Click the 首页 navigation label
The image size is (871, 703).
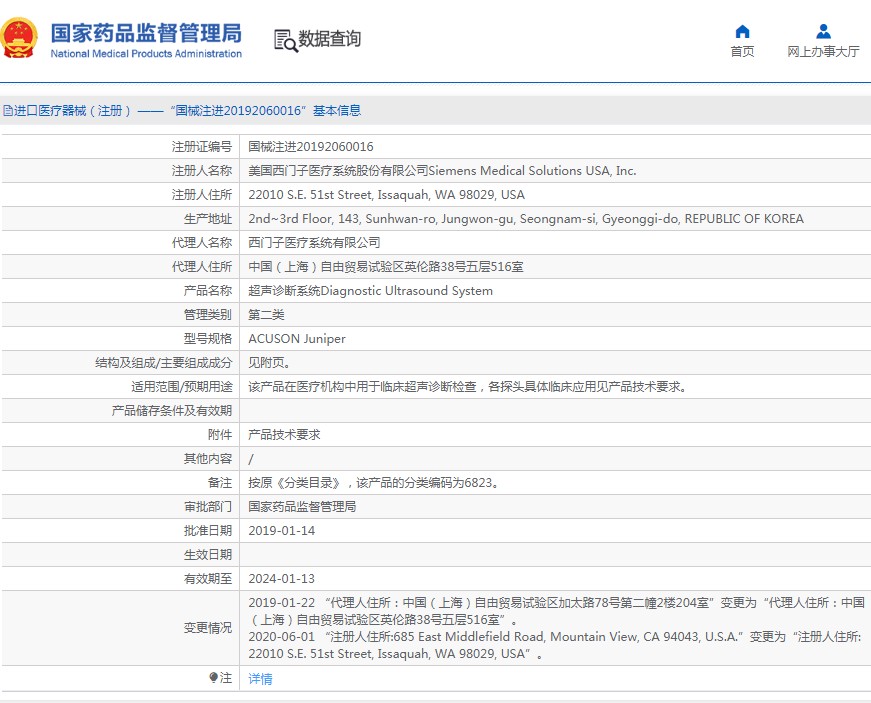pyautogui.click(x=742, y=52)
